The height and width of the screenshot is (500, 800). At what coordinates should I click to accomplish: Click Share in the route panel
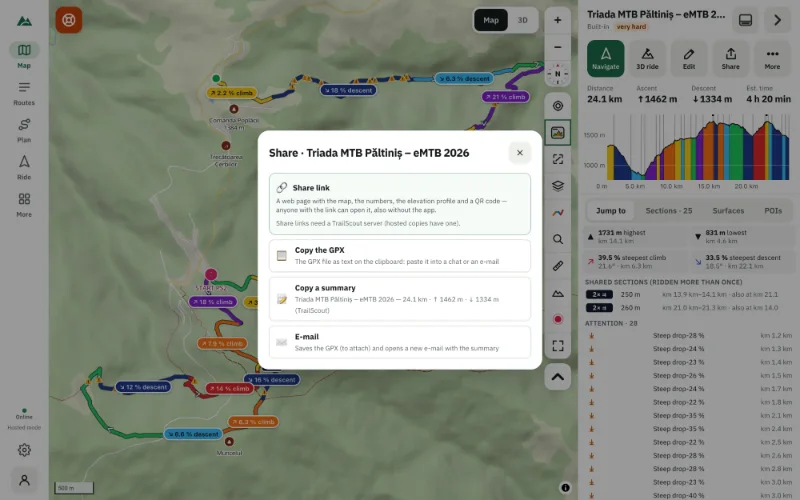coord(731,59)
